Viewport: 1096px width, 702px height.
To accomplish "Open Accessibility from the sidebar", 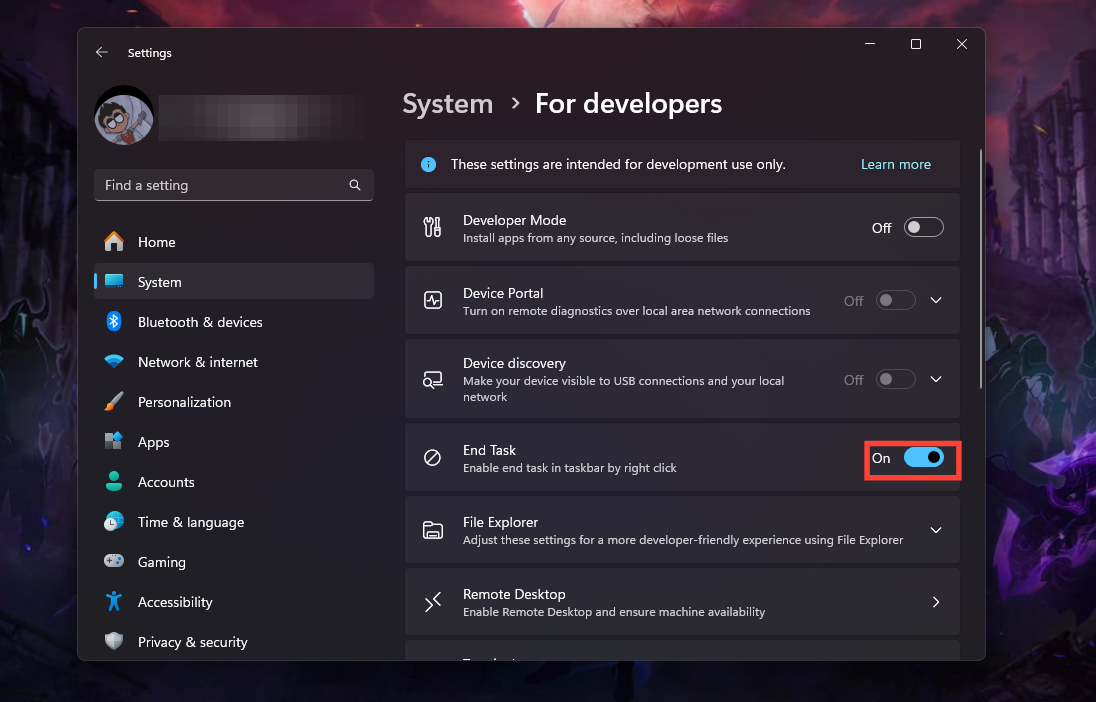I will [x=175, y=602].
